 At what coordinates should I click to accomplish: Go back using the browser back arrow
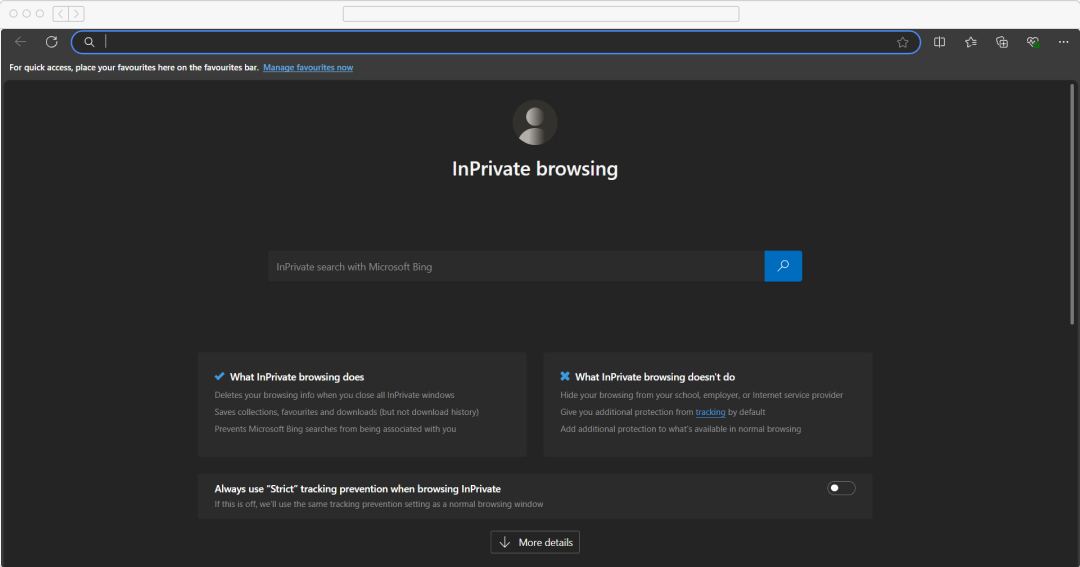pyautogui.click(x=21, y=42)
